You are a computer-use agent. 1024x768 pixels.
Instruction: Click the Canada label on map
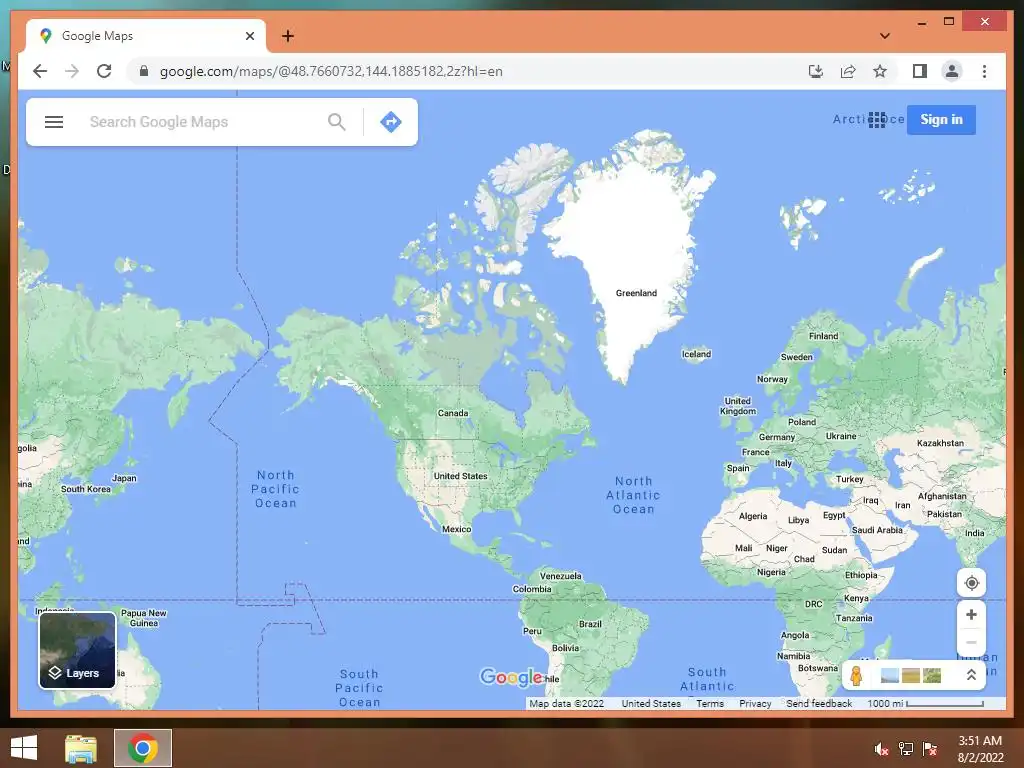click(x=453, y=413)
